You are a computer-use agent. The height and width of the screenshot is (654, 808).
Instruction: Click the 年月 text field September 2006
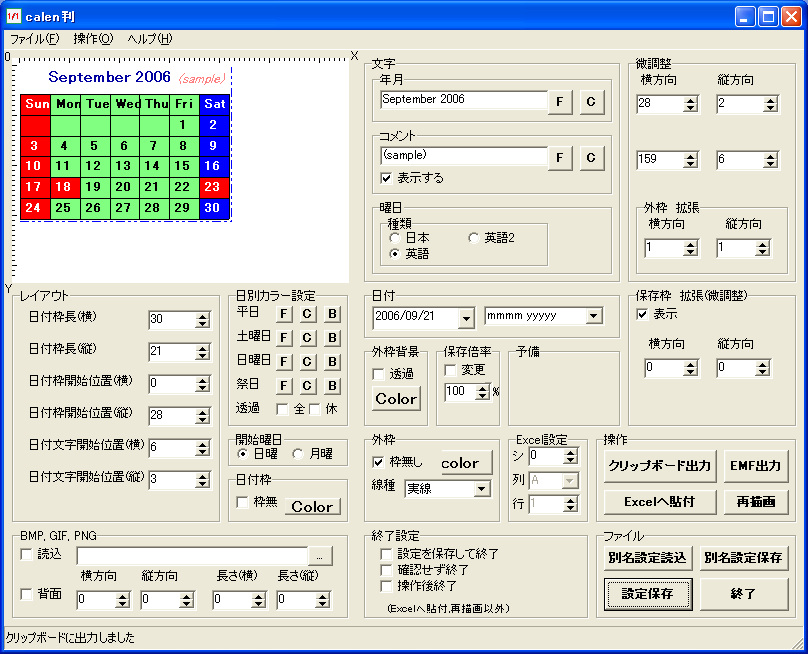pyautogui.click(x=464, y=99)
